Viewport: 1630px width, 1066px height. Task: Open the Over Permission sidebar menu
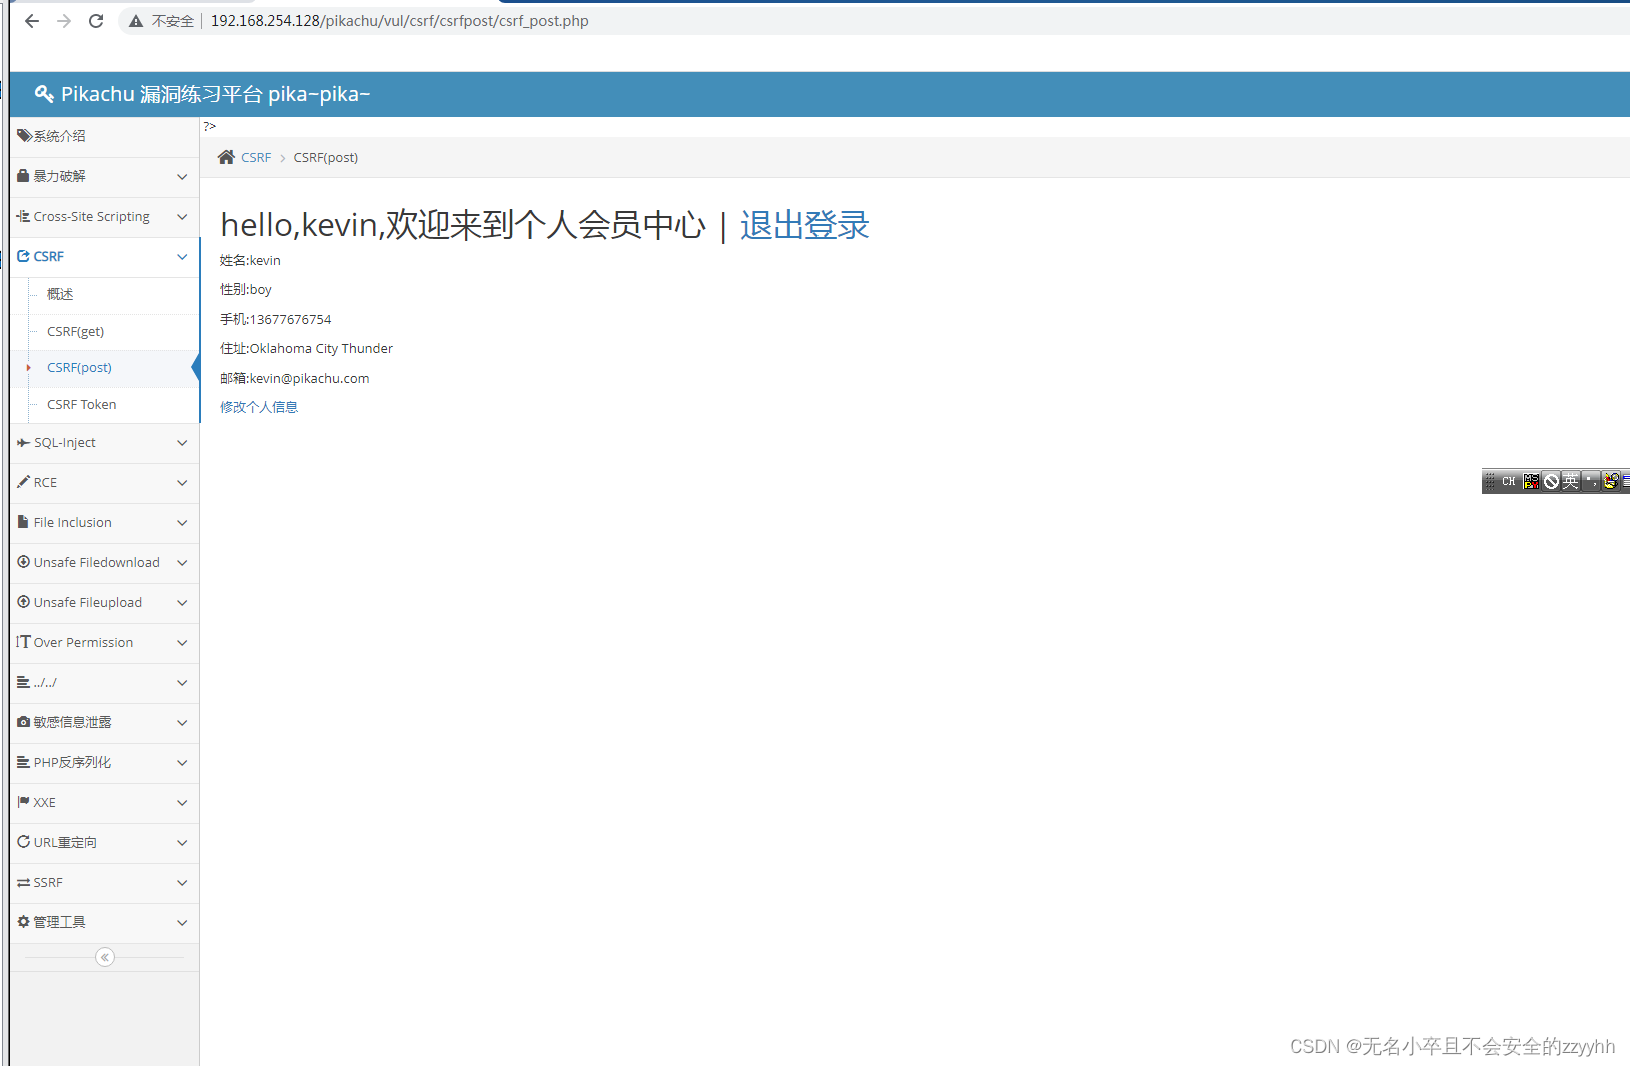[104, 643]
